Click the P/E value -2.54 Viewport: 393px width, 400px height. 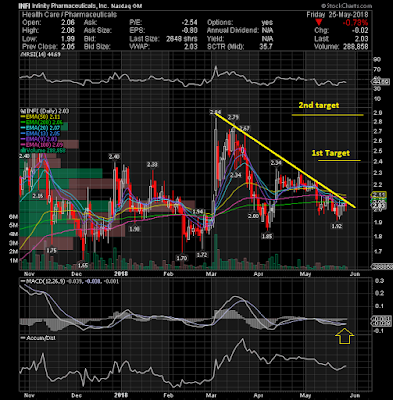[x=189, y=23]
